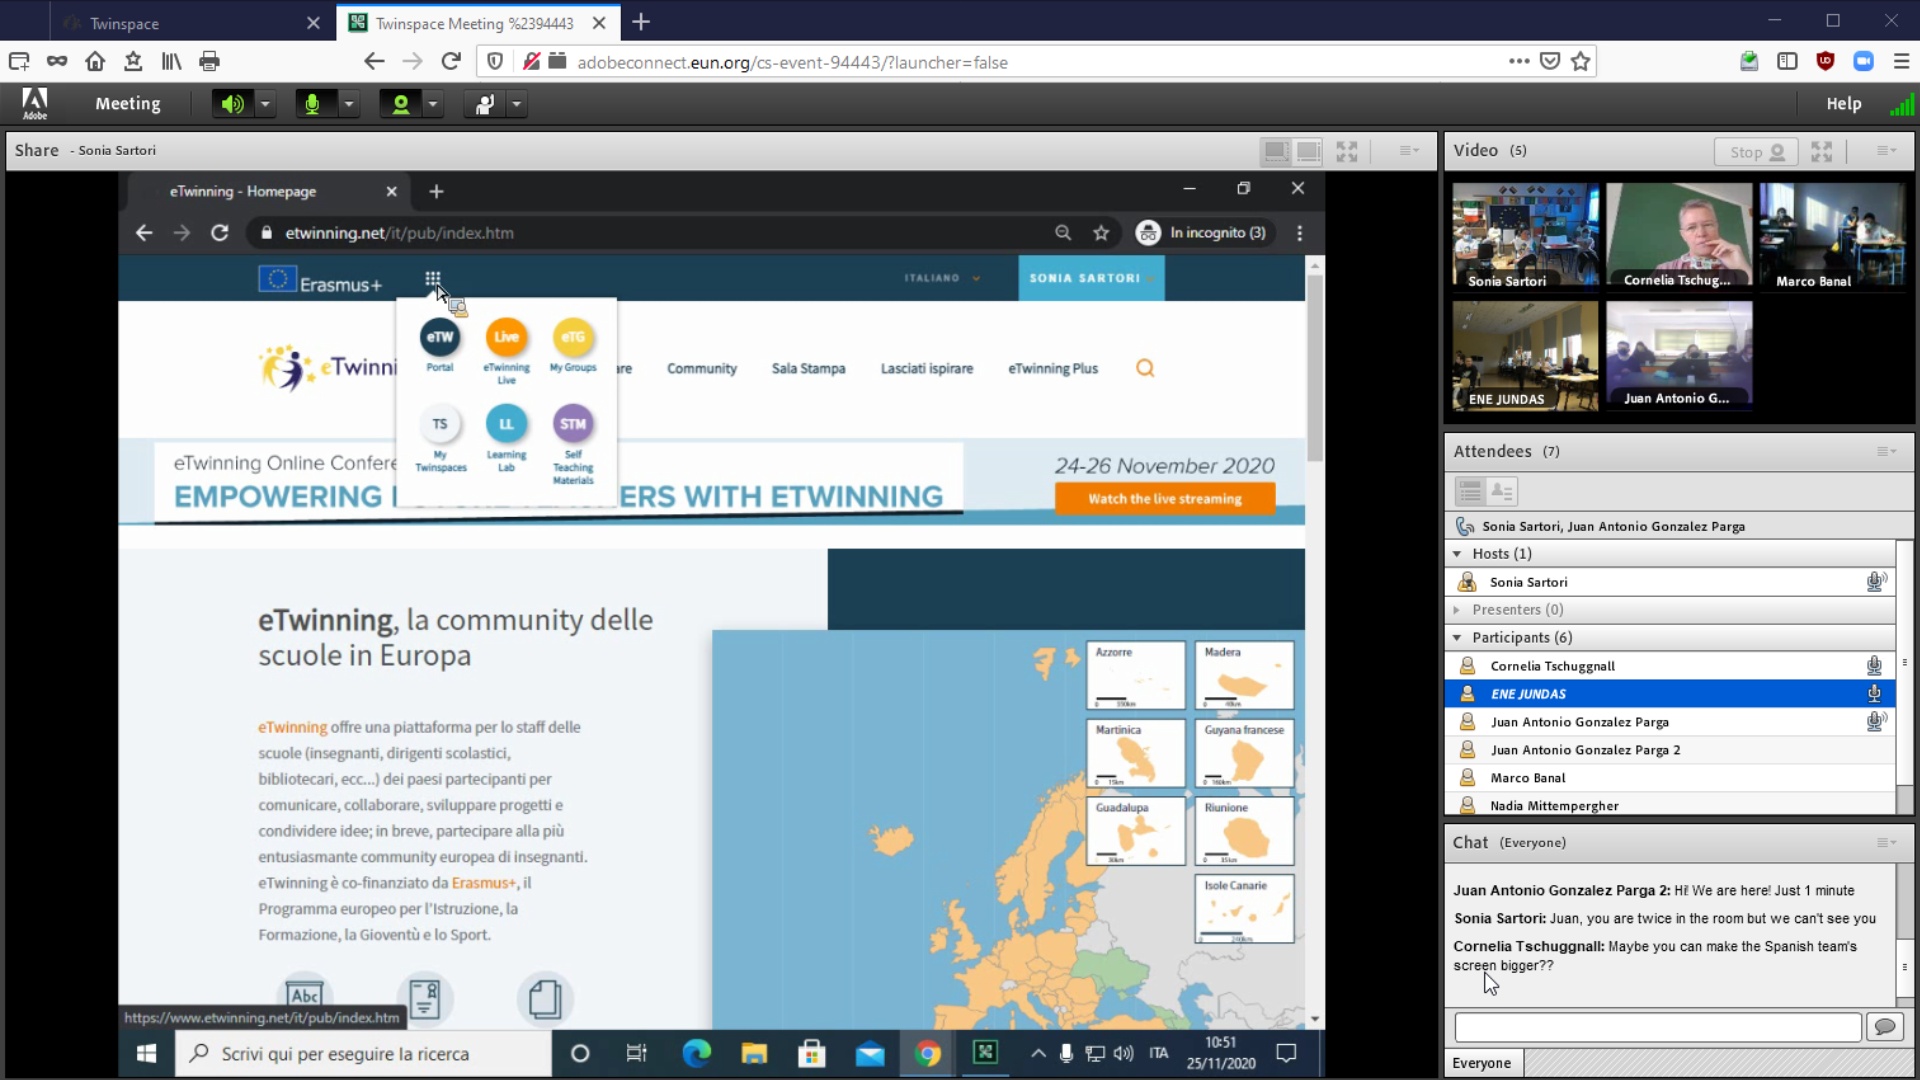This screenshot has width=1920, height=1080.
Task: Toggle the microphone in the meeting toolbar
Action: coord(312,104)
